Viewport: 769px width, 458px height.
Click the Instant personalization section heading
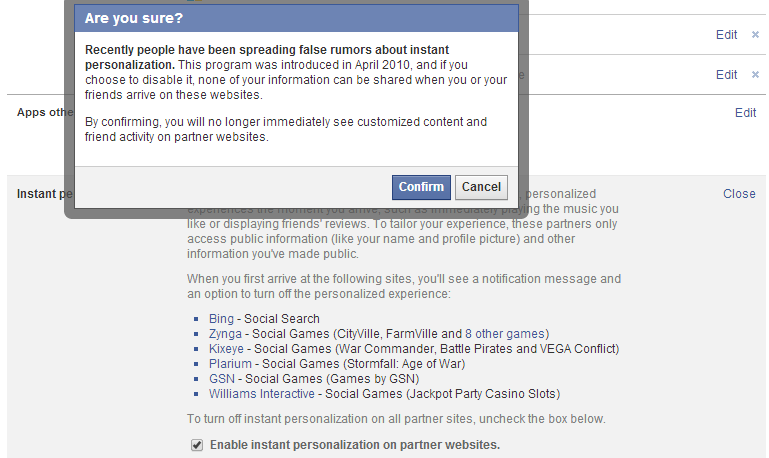40,194
